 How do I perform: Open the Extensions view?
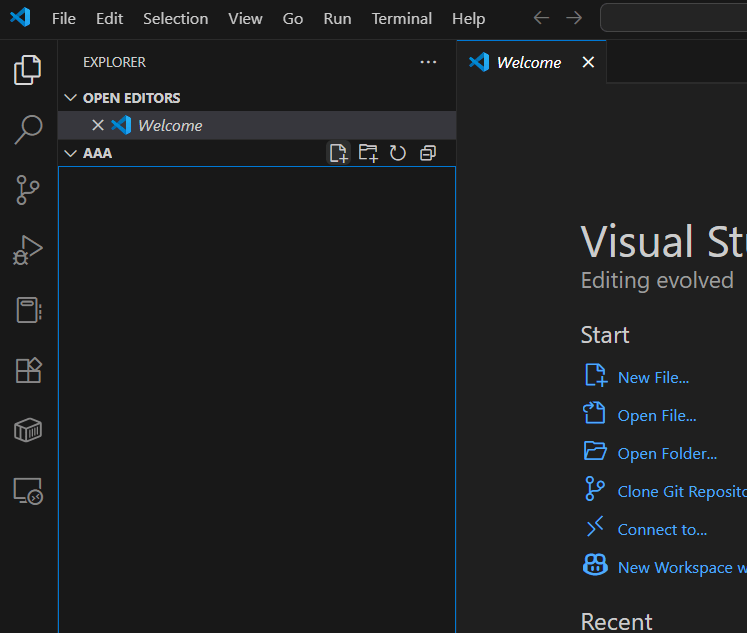click(x=29, y=370)
